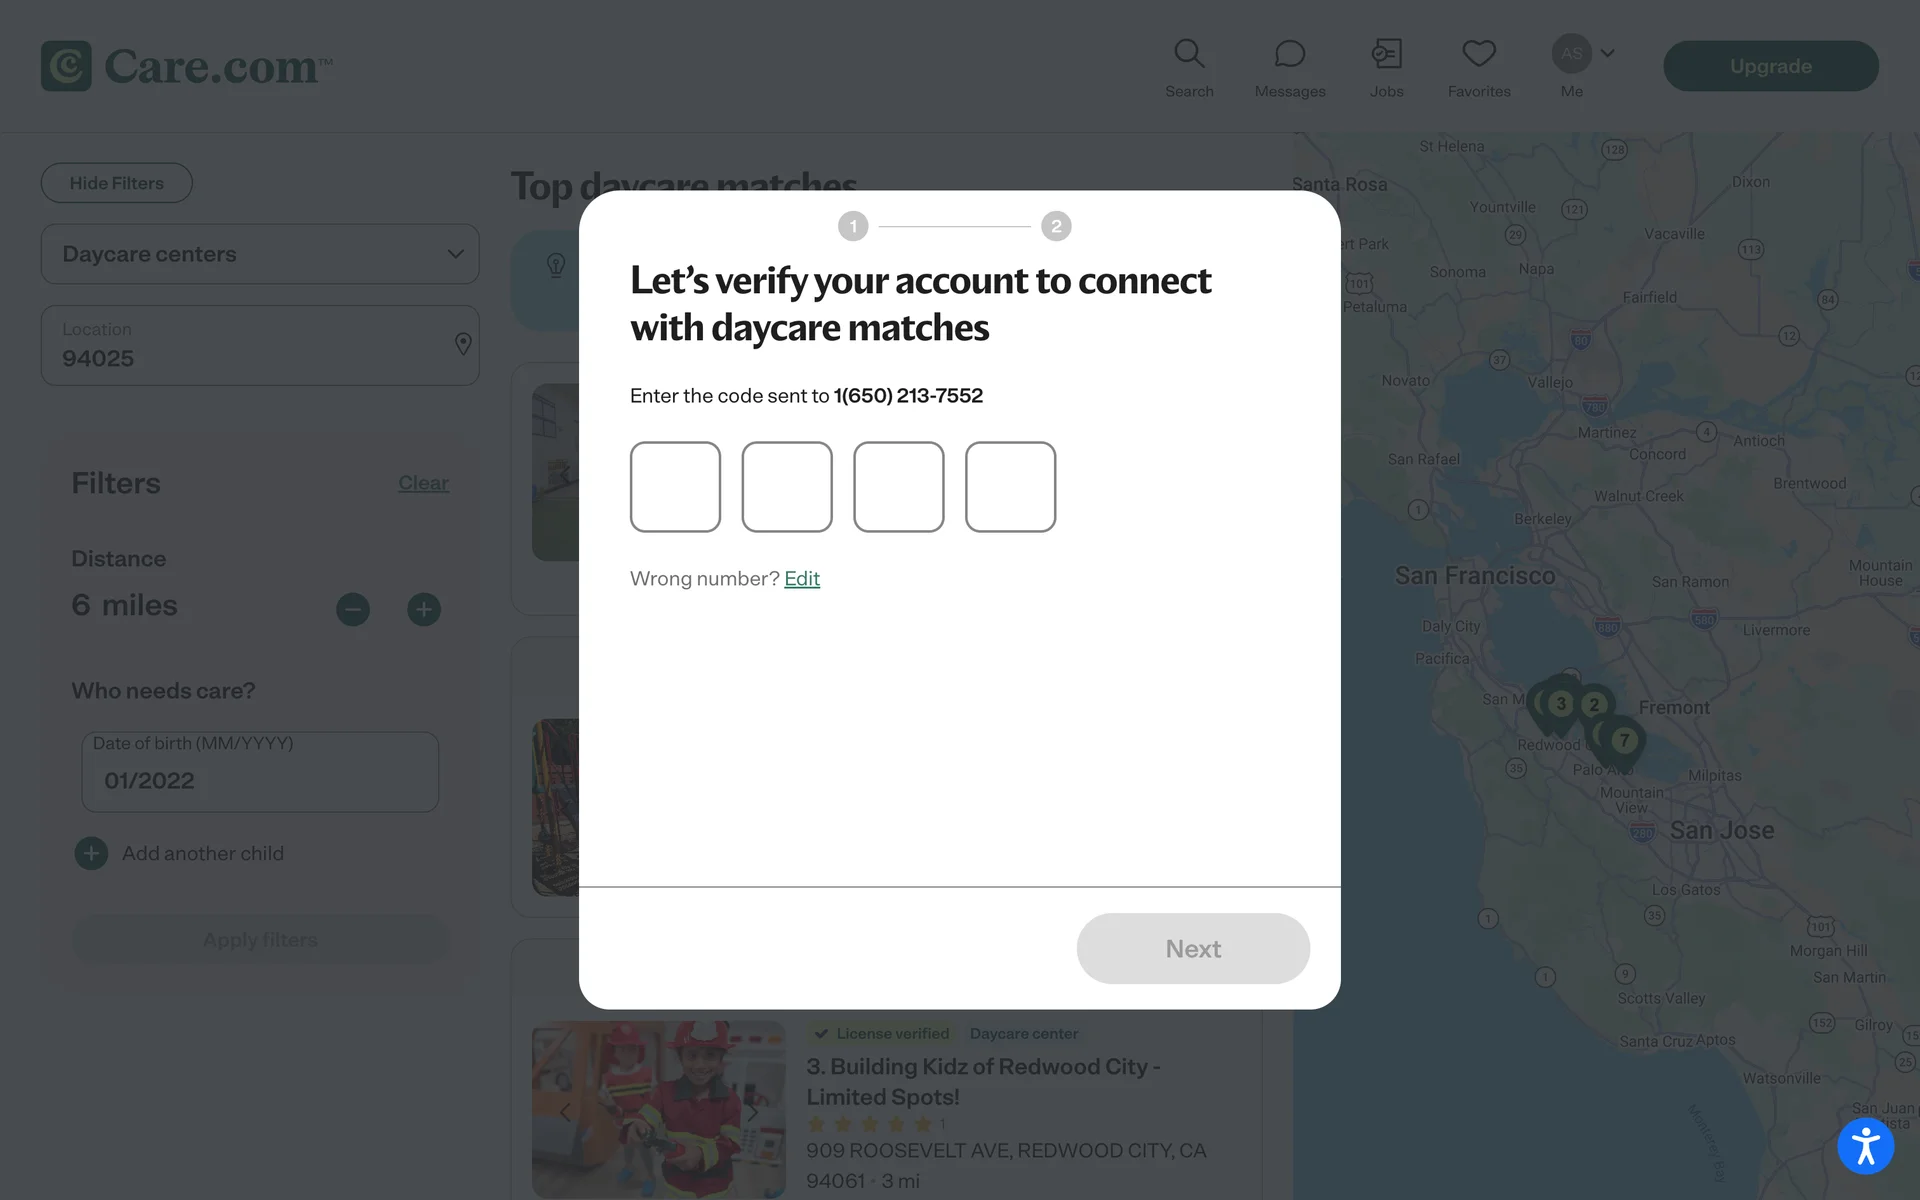Click the Upgrade button
Image resolution: width=1920 pixels, height=1200 pixels.
coord(1771,66)
